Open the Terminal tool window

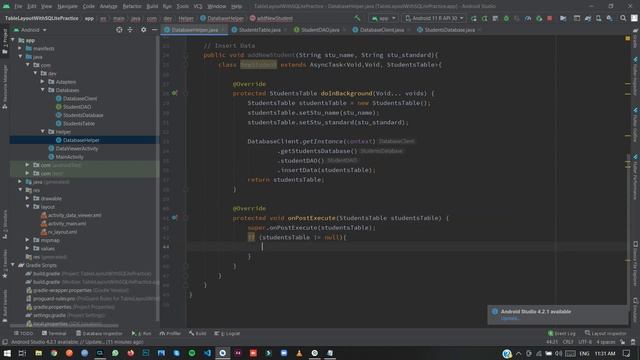(54, 333)
